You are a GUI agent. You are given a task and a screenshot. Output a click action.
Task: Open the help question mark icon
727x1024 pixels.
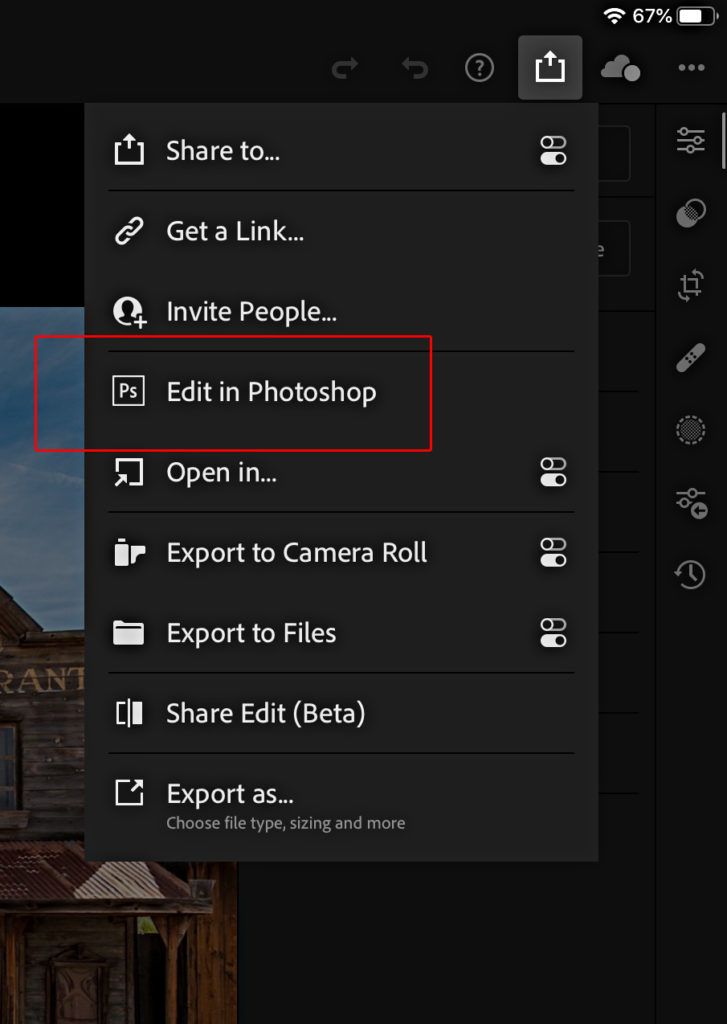tap(480, 68)
